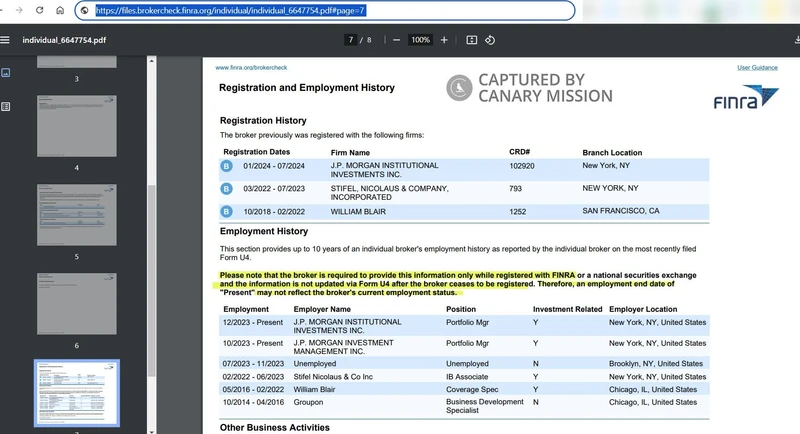Click employment dates 10/2023 - Present
Viewport: 800px width, 434px height.
click(253, 343)
